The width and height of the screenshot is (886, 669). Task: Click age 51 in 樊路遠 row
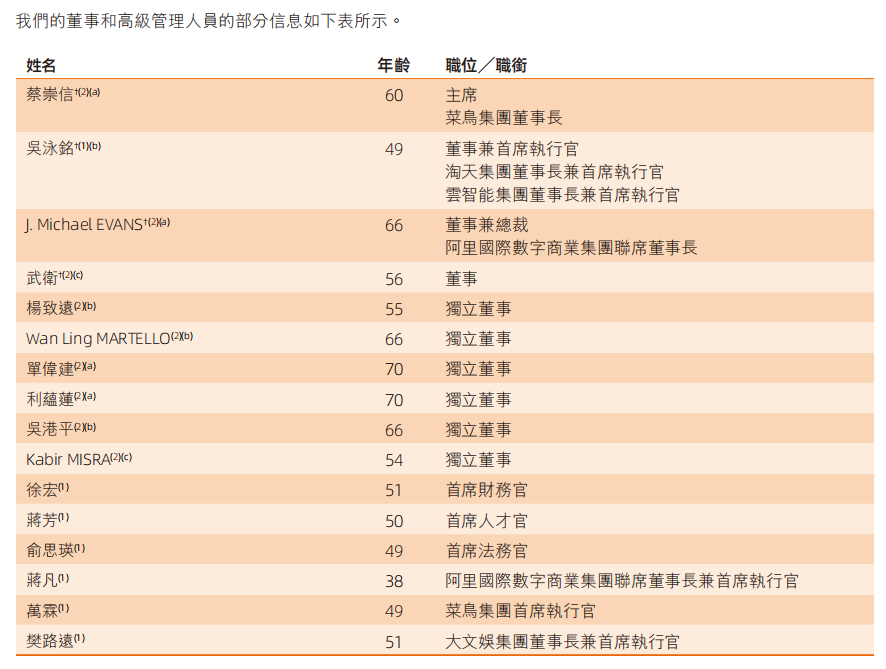point(394,642)
